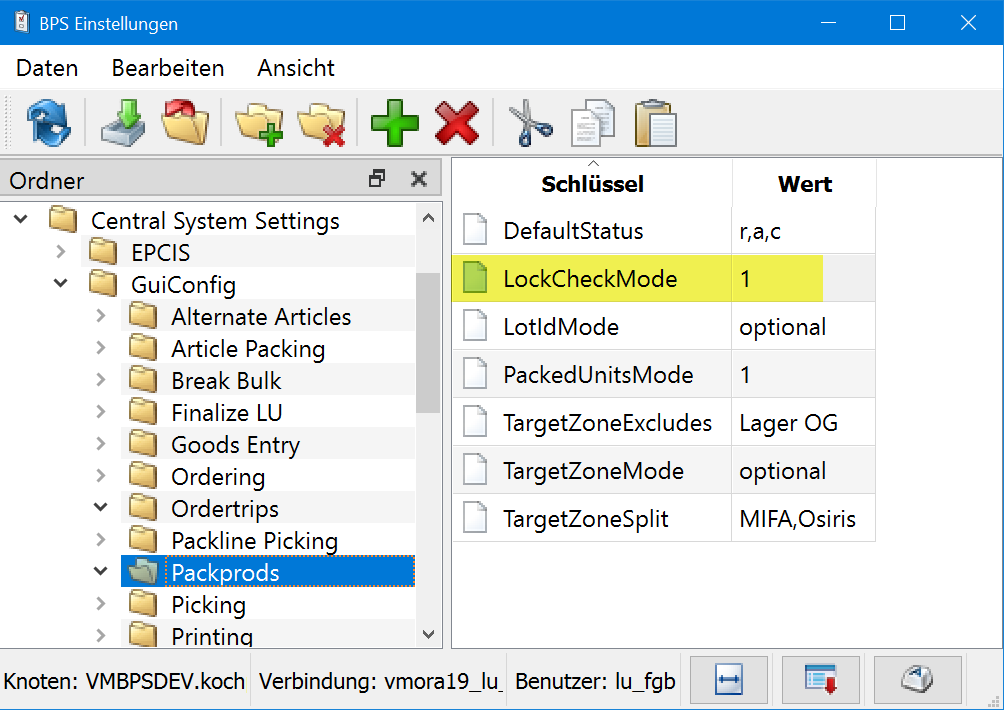Click the copy documents icon
Viewport: 1004px width, 710px height.
coord(592,124)
